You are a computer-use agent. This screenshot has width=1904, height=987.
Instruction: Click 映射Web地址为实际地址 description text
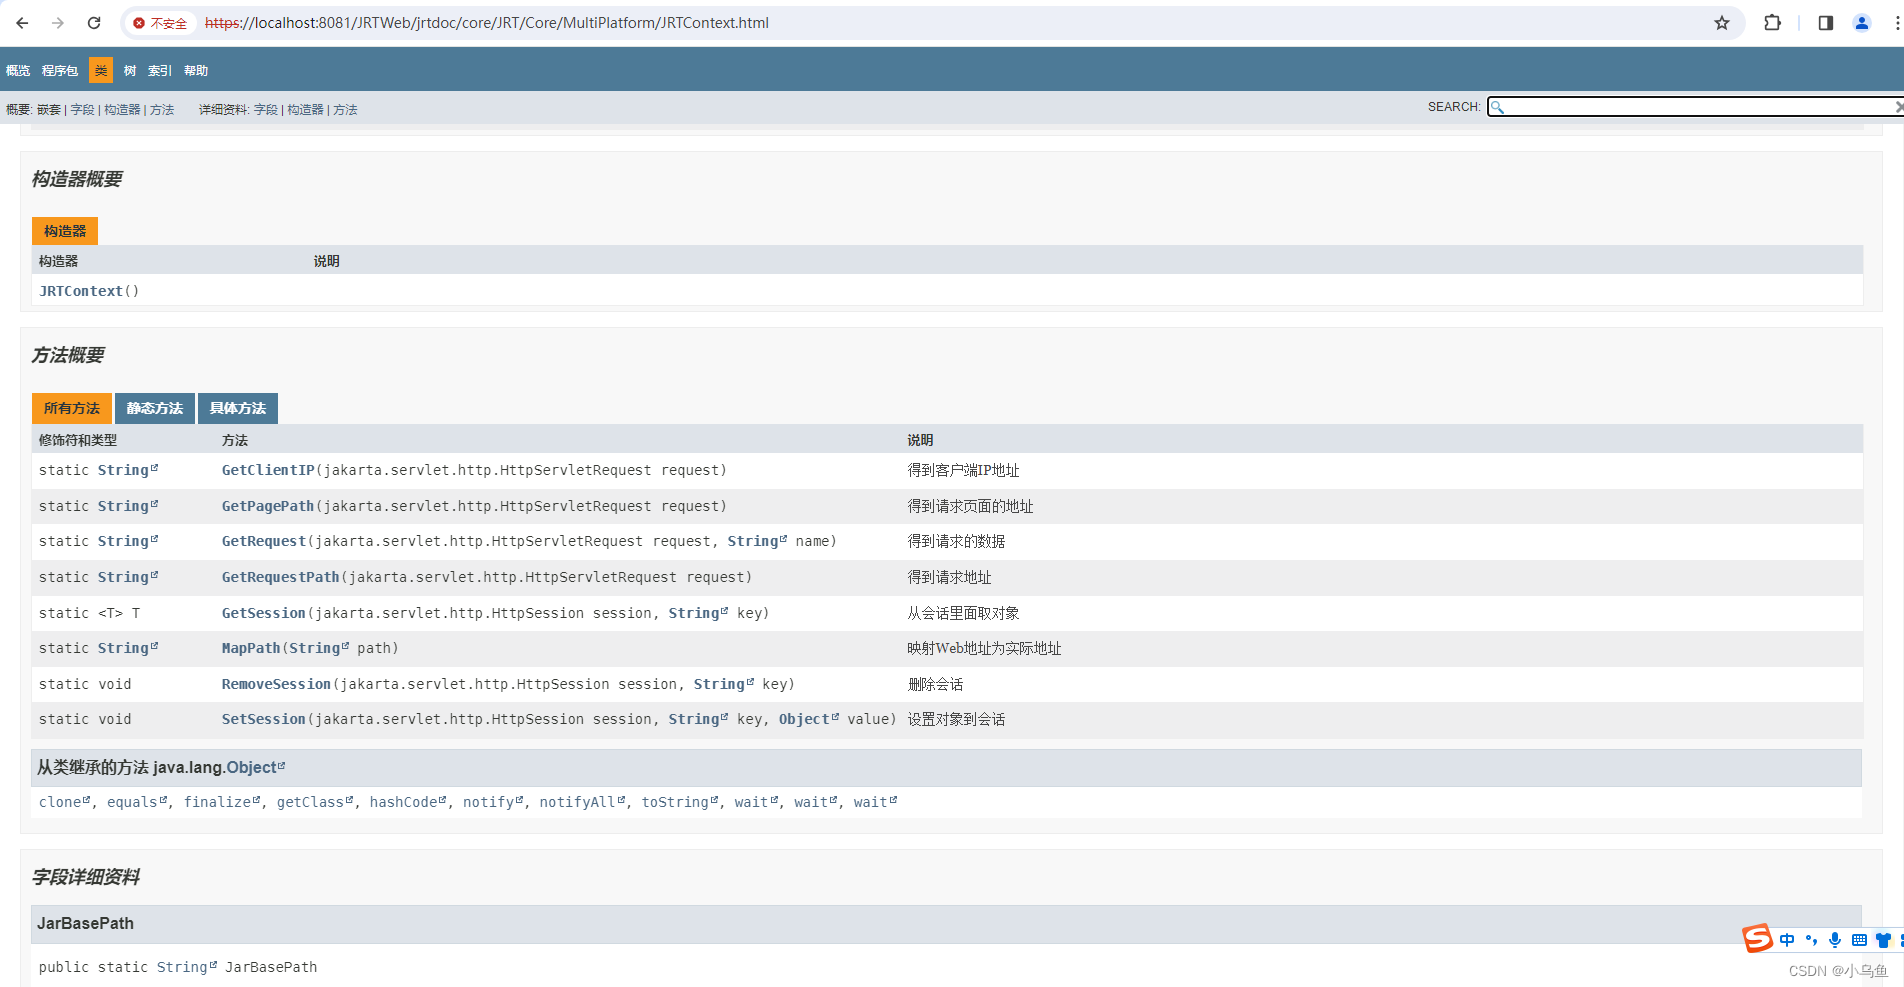pyautogui.click(x=984, y=648)
